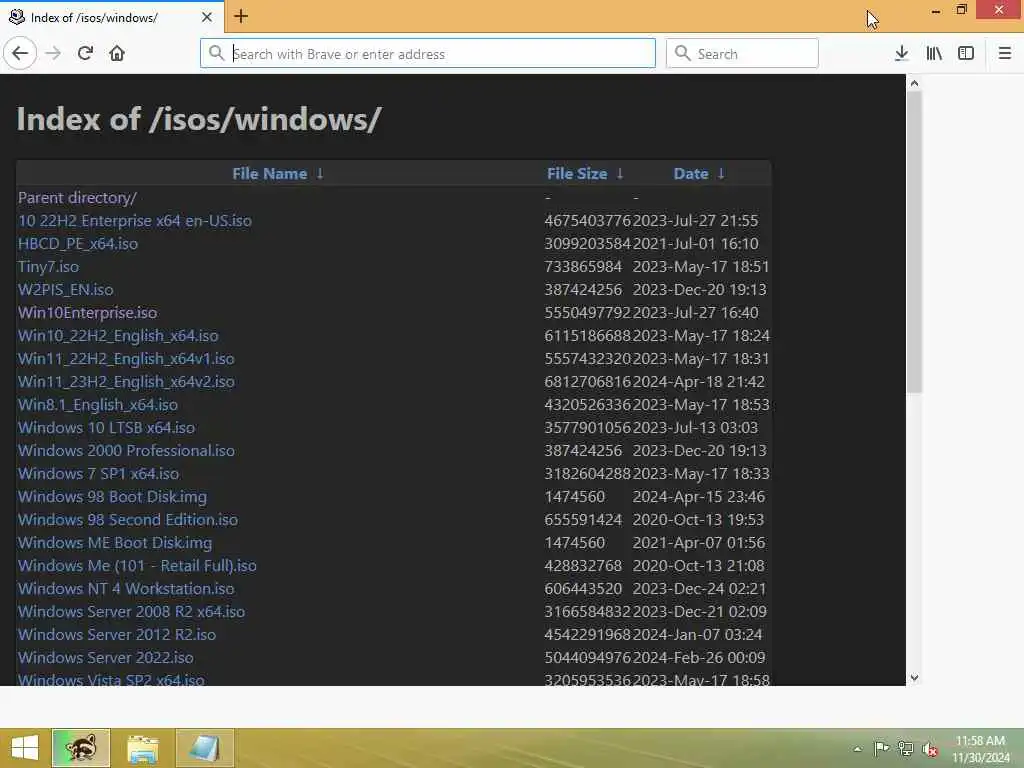Open the Library bookmarks icon
The width and height of the screenshot is (1024, 768).
tap(934, 53)
